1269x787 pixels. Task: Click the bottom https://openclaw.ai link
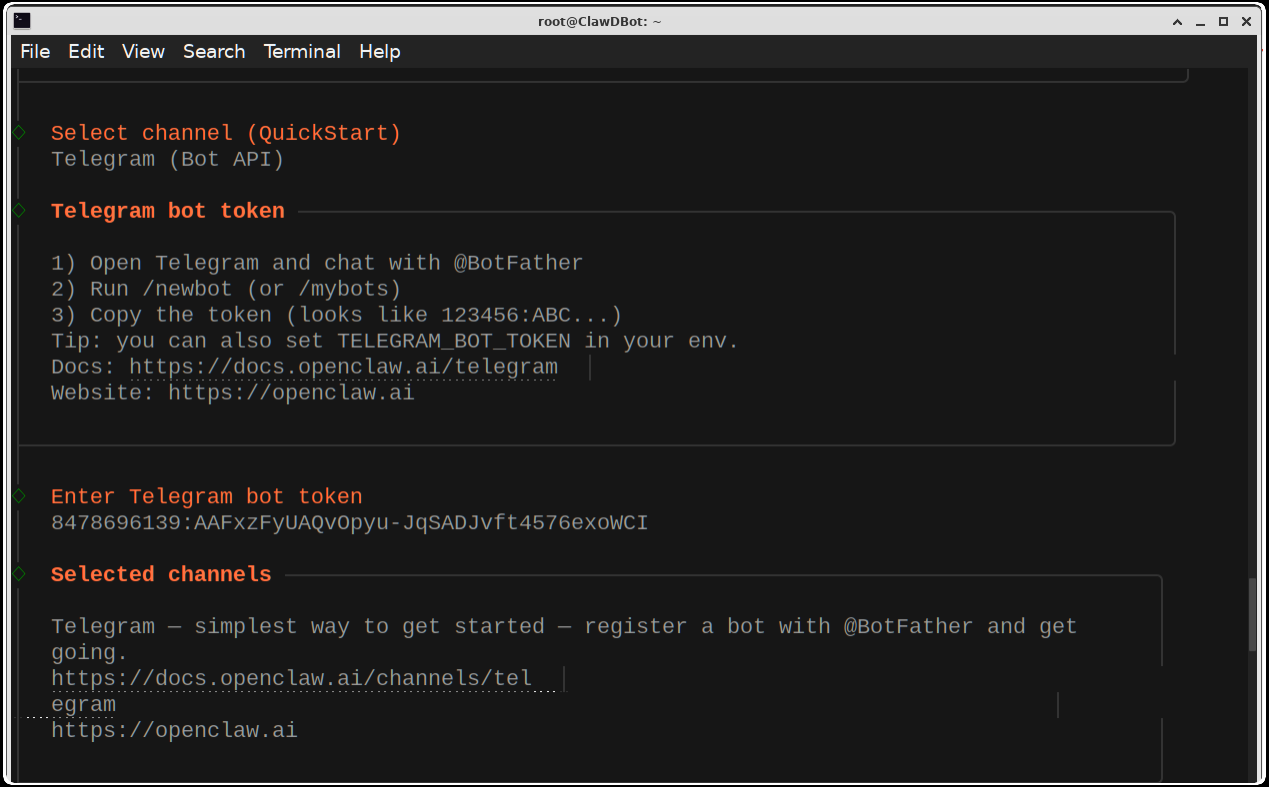click(x=174, y=731)
